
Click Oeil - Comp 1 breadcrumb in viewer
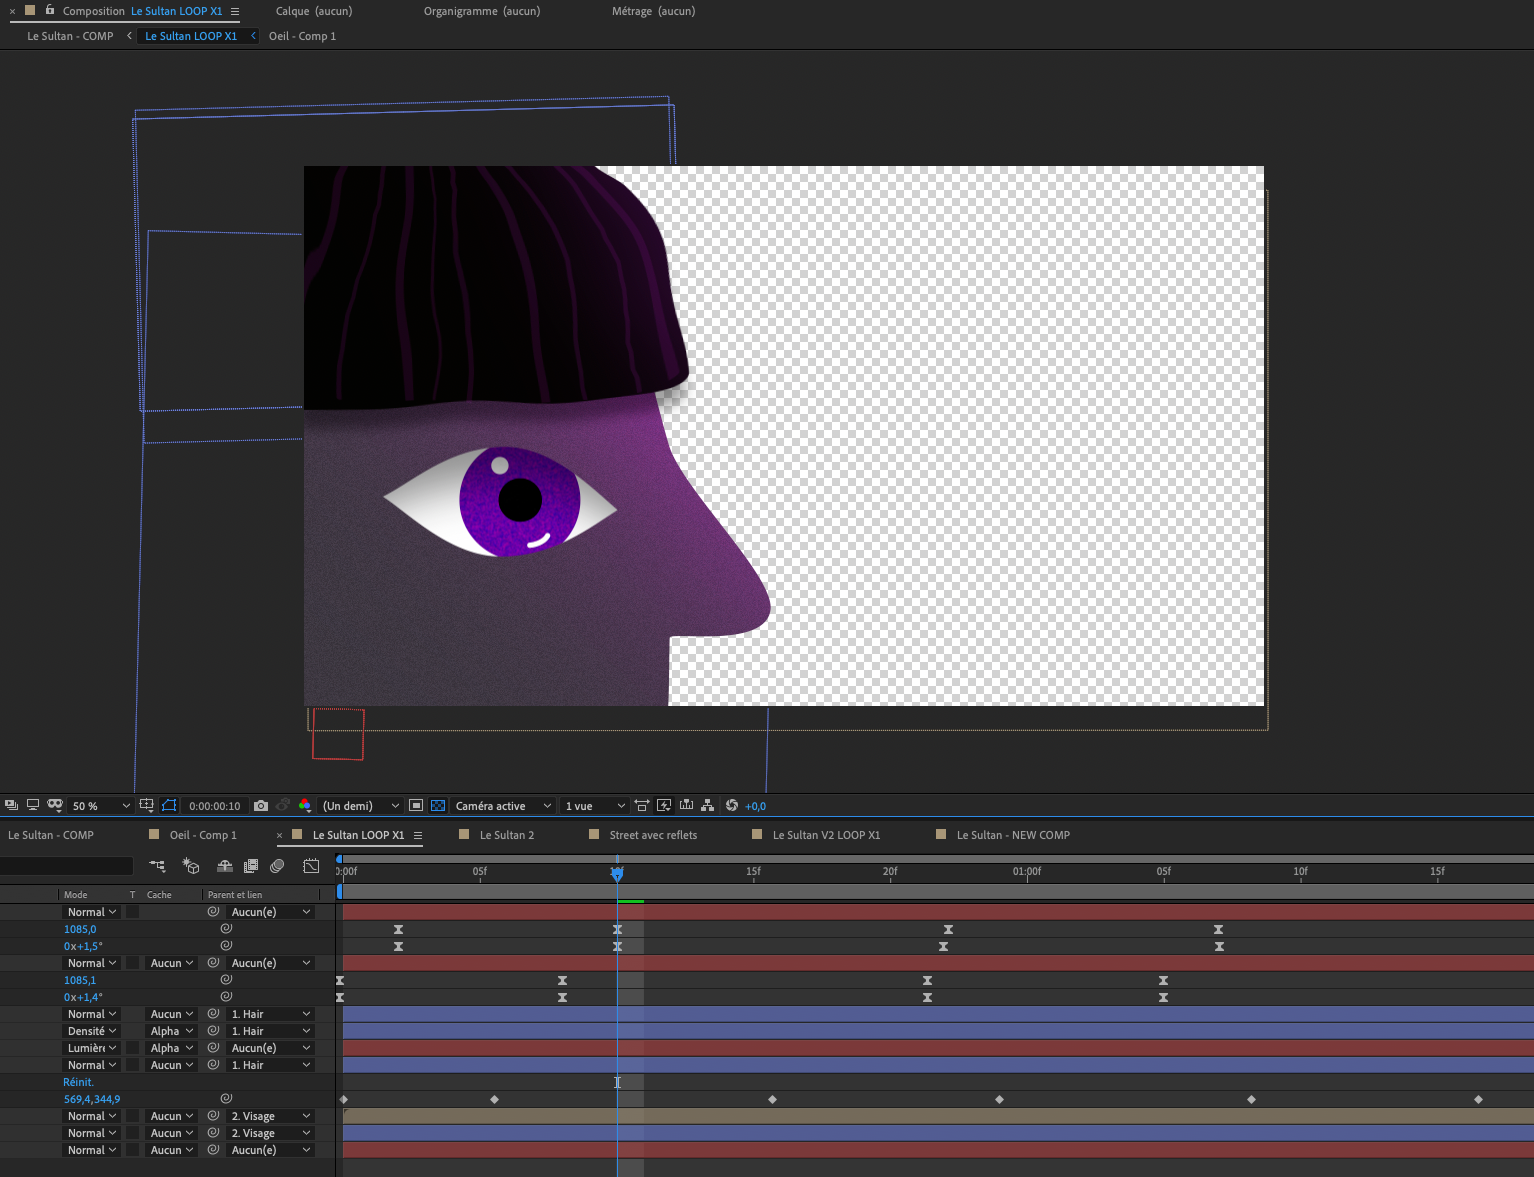click(302, 36)
